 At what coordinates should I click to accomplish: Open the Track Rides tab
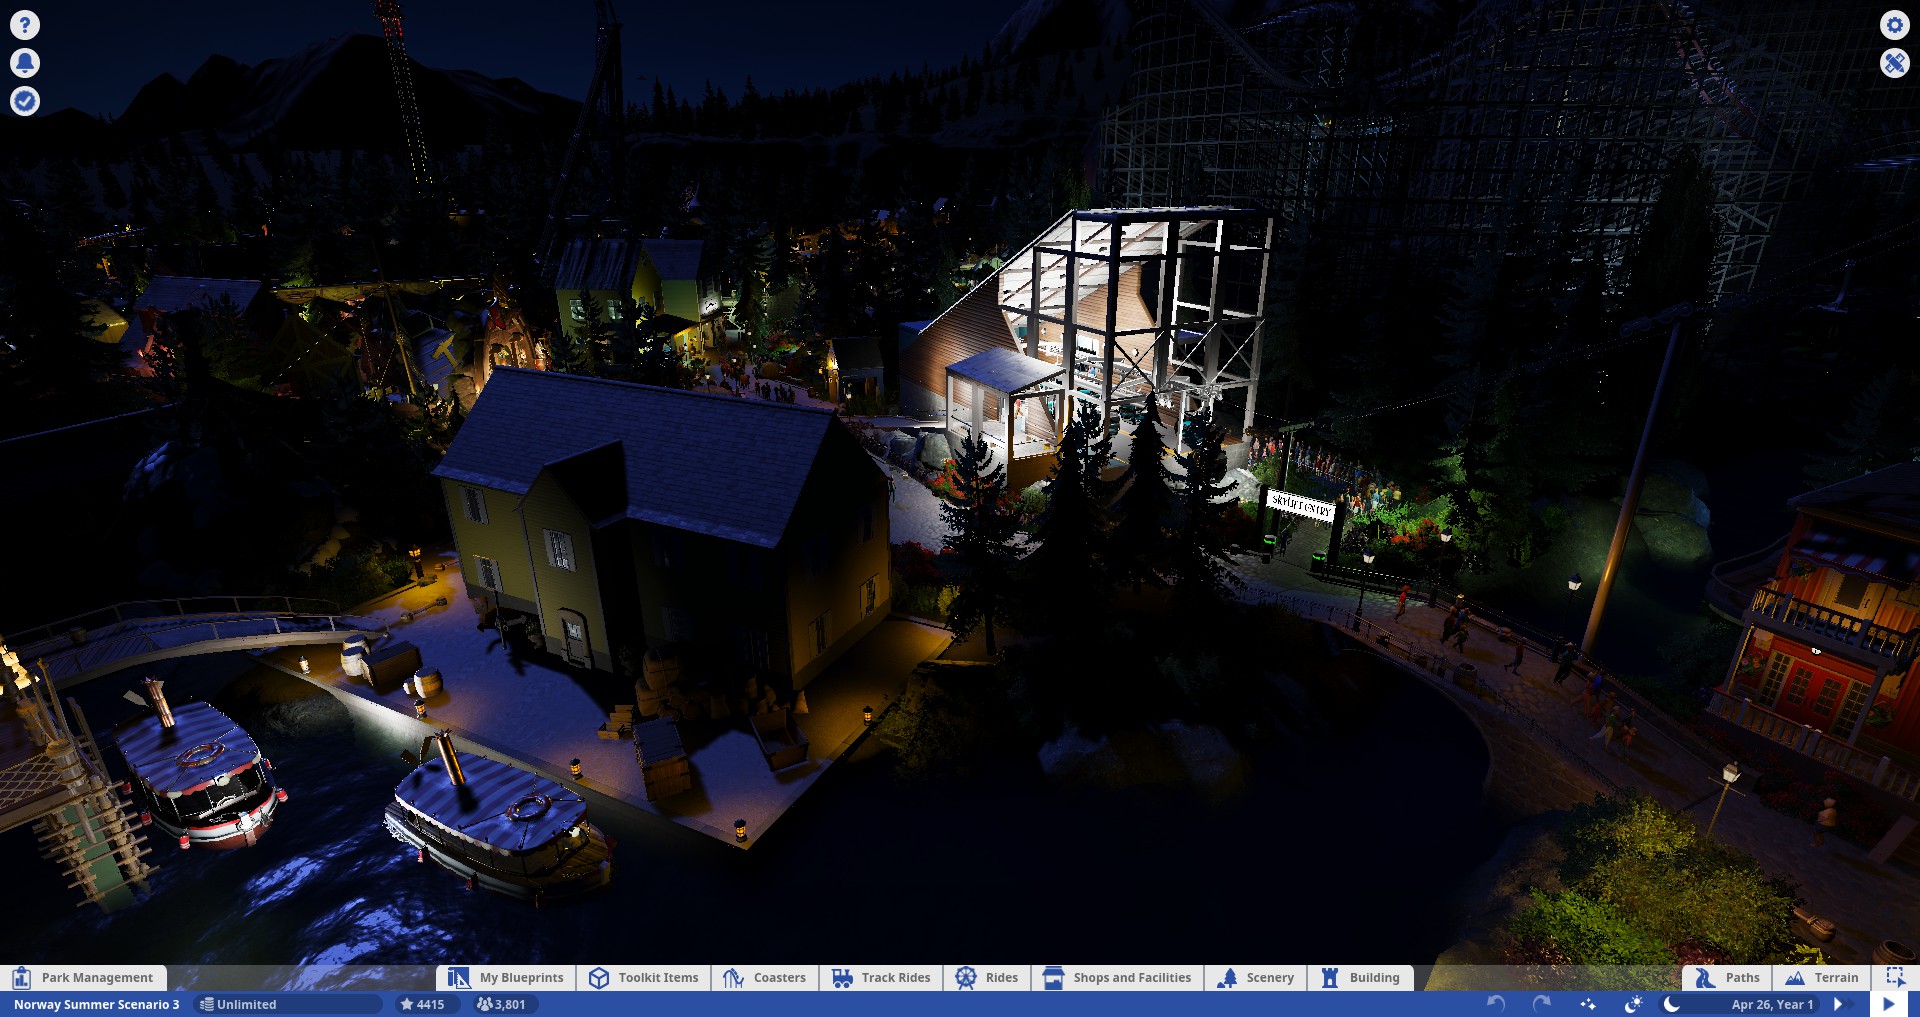[x=882, y=977]
